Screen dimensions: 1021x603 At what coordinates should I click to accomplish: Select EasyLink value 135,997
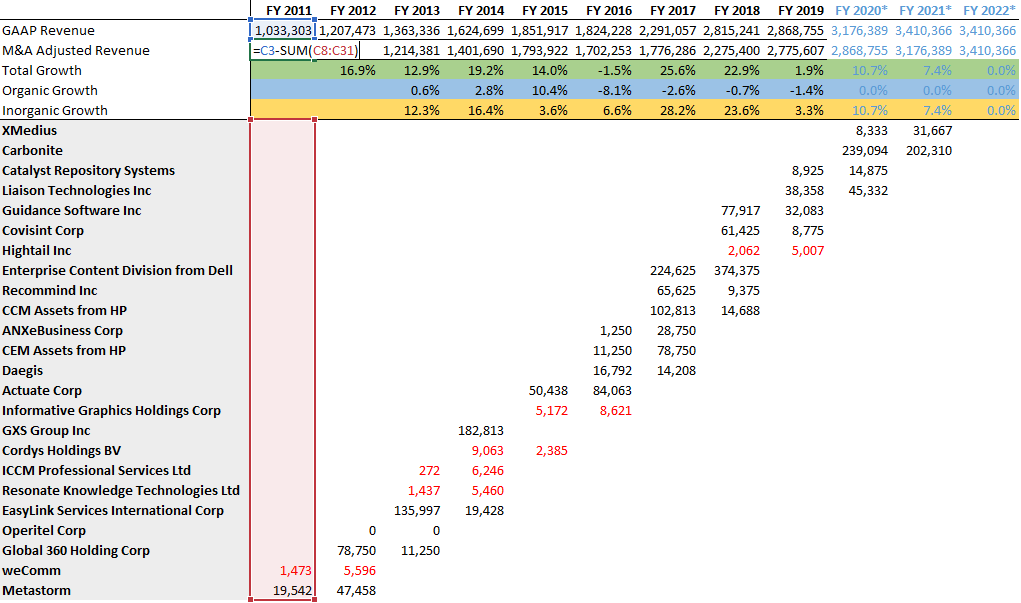tap(417, 511)
